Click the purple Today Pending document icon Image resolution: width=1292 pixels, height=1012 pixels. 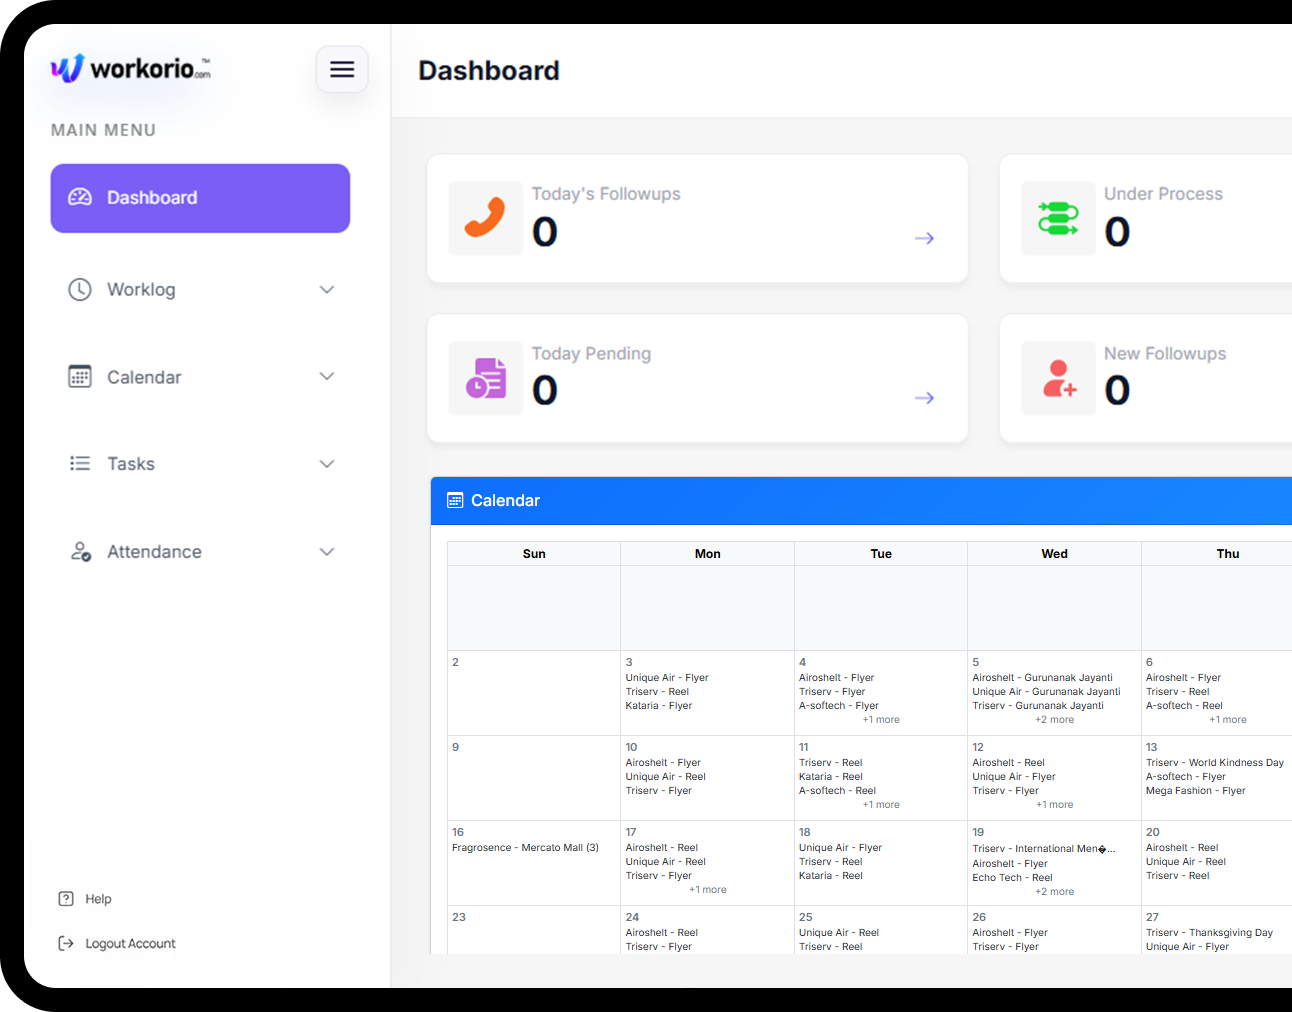(x=485, y=378)
